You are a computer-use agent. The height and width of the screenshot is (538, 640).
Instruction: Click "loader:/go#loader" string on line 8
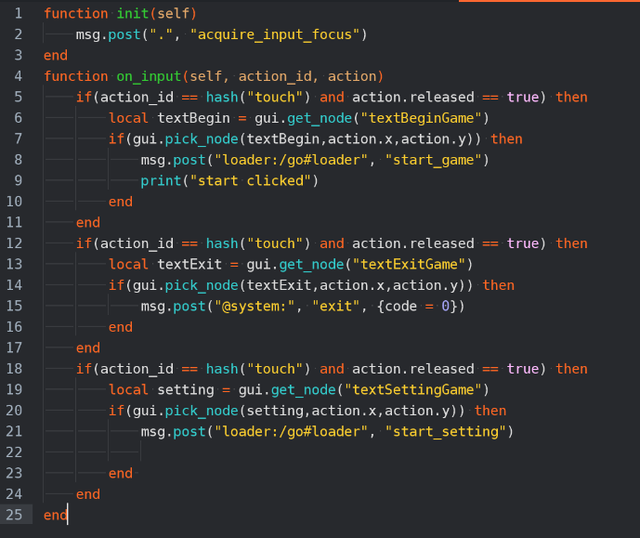click(291, 160)
